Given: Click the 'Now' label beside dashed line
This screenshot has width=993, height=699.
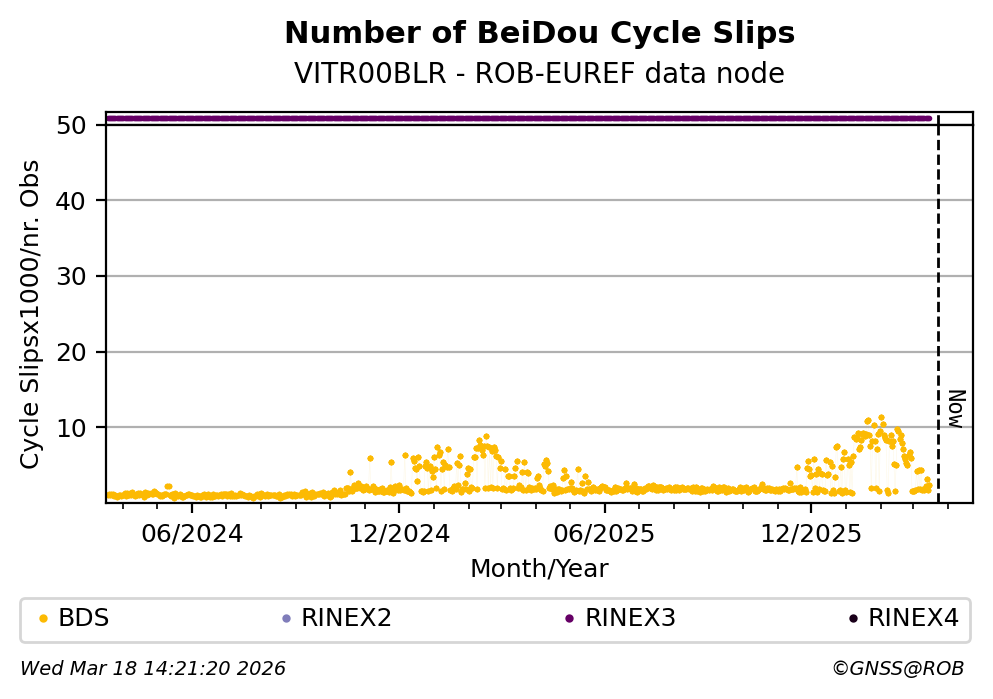Looking at the screenshot, I should click(x=956, y=408).
